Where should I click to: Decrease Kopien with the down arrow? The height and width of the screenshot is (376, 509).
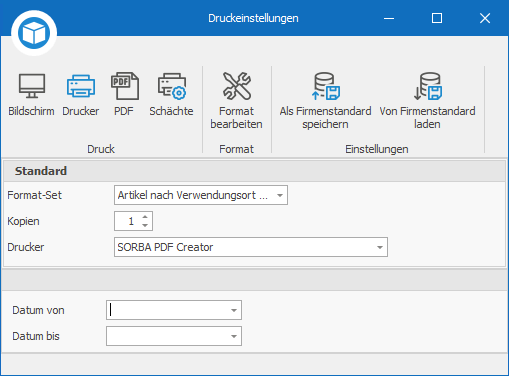[145, 225]
